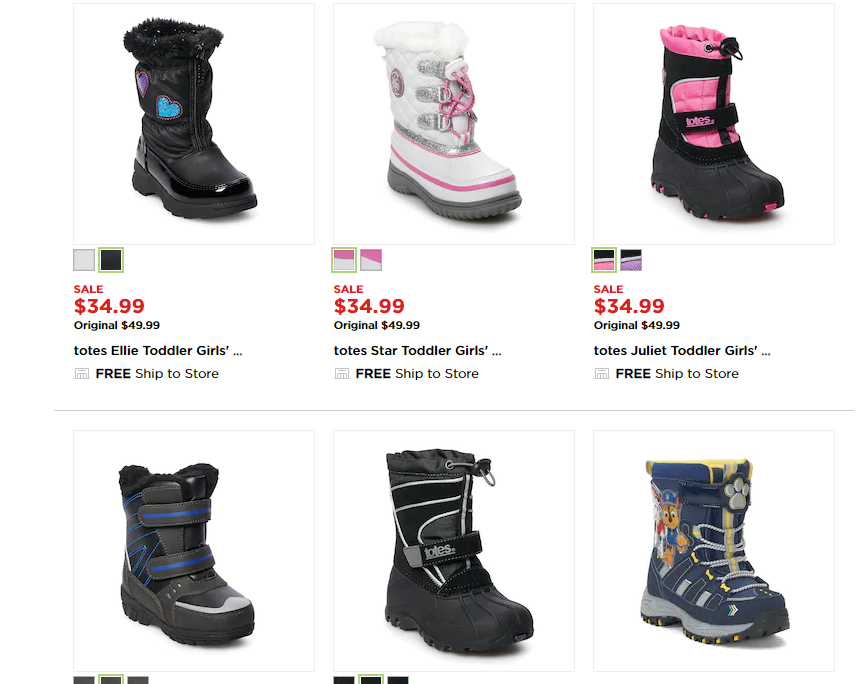Viewport: 866px width, 684px height.
Task: View pink and black Juliet boot image
Action: (714, 124)
